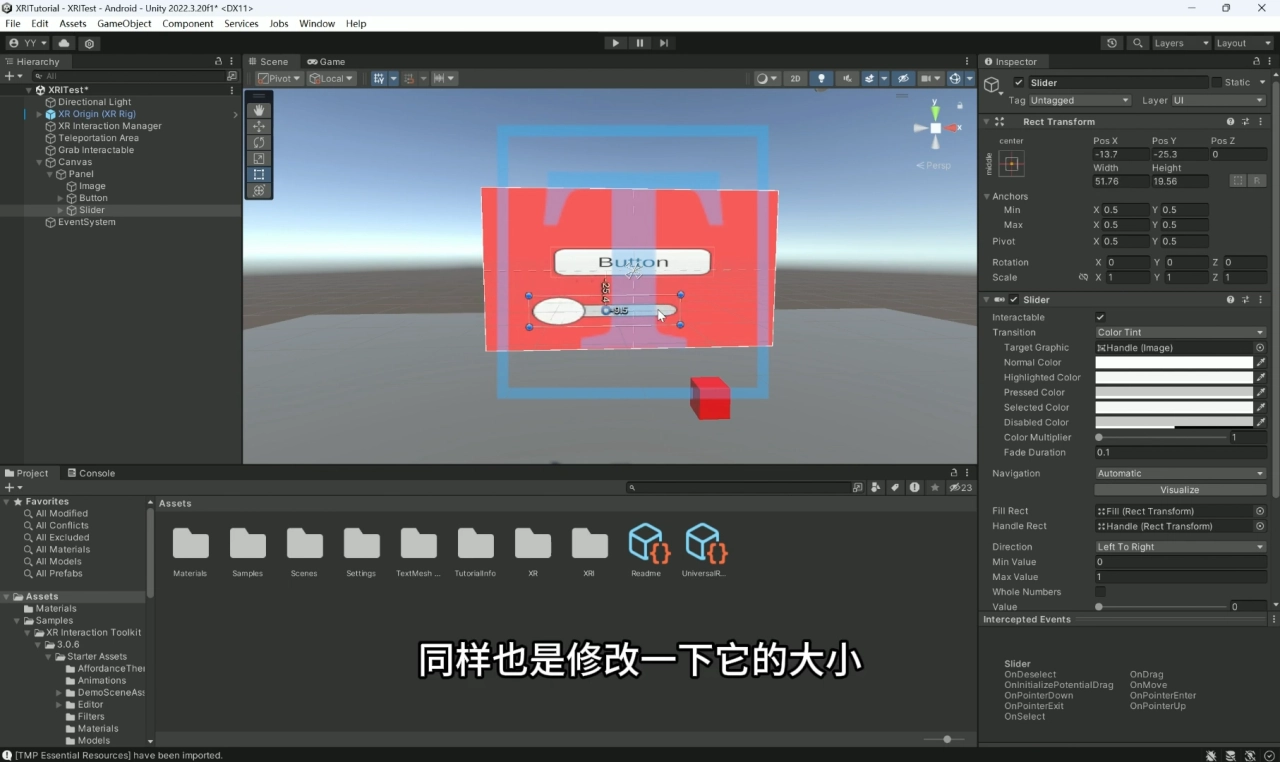Enable the Slider object active checkbox
Screen dimensions: 1280x762
(1018, 83)
